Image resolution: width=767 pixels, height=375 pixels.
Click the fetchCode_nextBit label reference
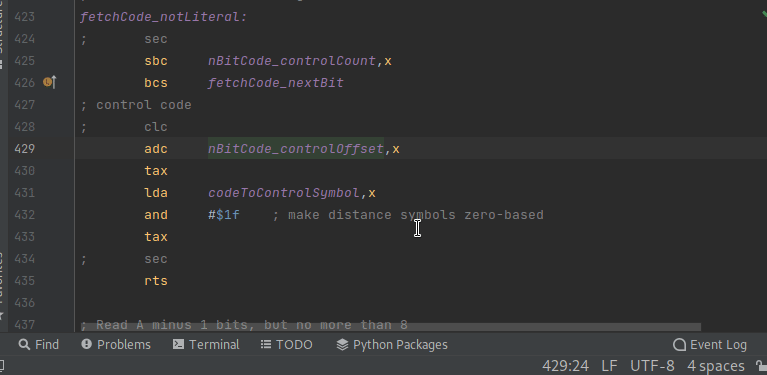tap(276, 83)
